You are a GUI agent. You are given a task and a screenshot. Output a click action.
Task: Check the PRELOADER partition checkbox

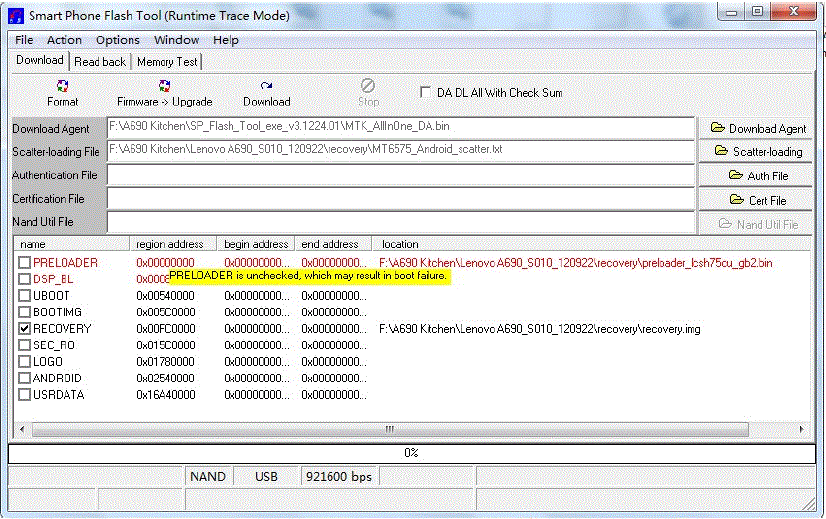point(24,262)
